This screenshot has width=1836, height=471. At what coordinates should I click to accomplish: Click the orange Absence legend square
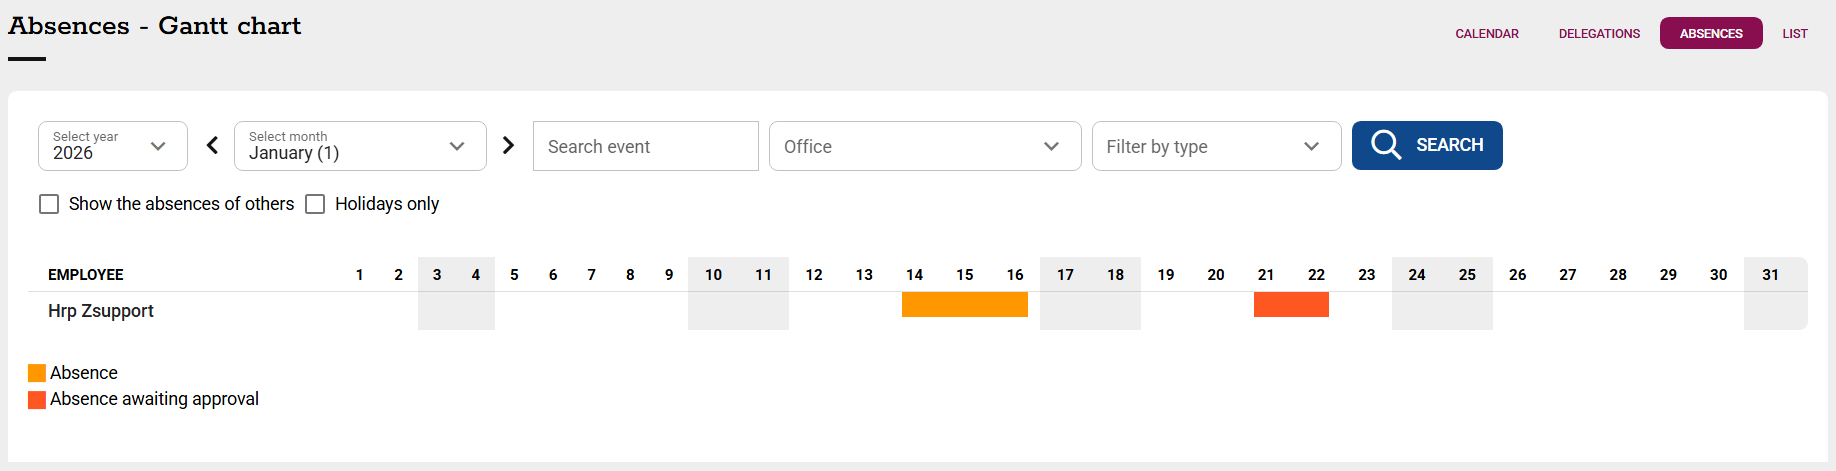click(x=37, y=373)
